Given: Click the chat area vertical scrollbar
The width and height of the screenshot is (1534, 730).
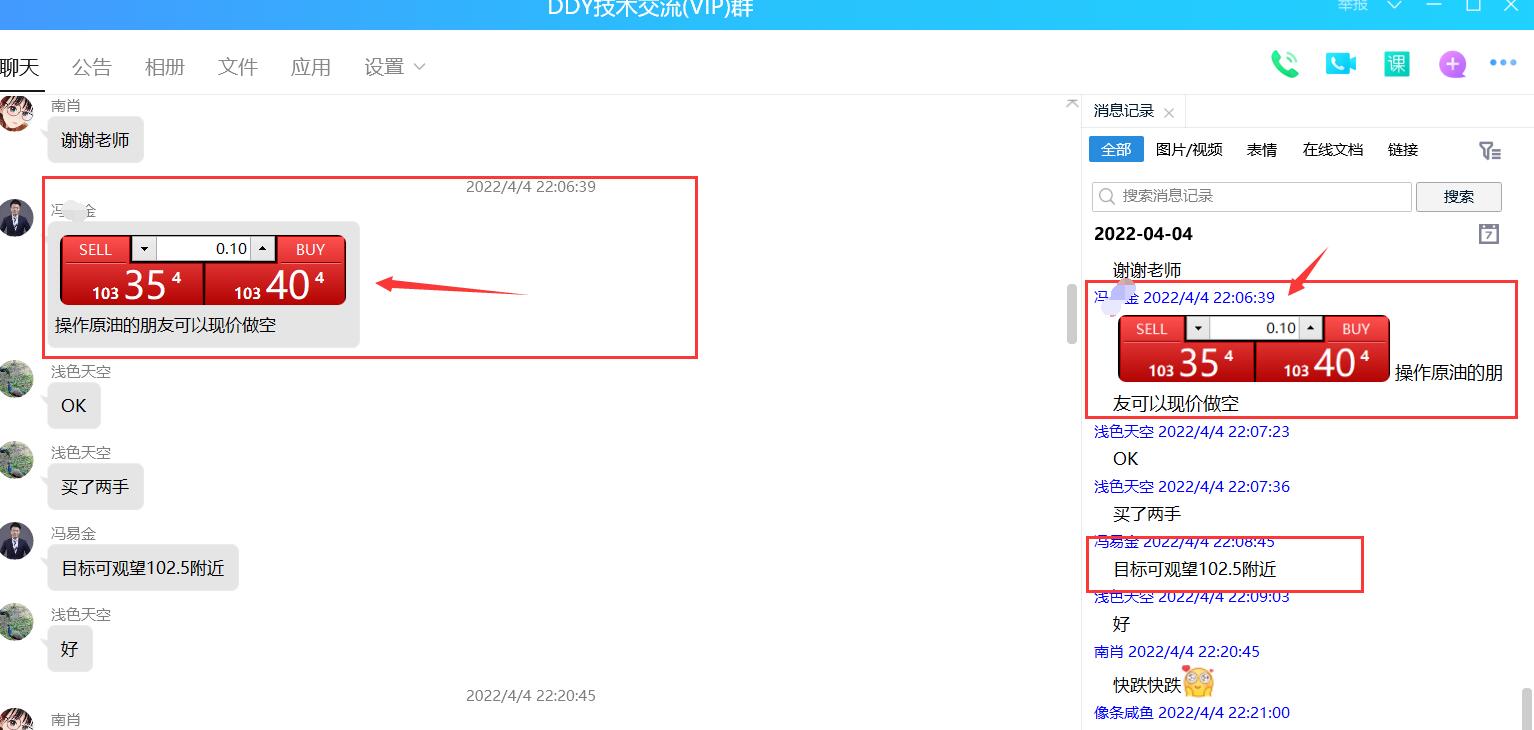Looking at the screenshot, I should click(1072, 314).
